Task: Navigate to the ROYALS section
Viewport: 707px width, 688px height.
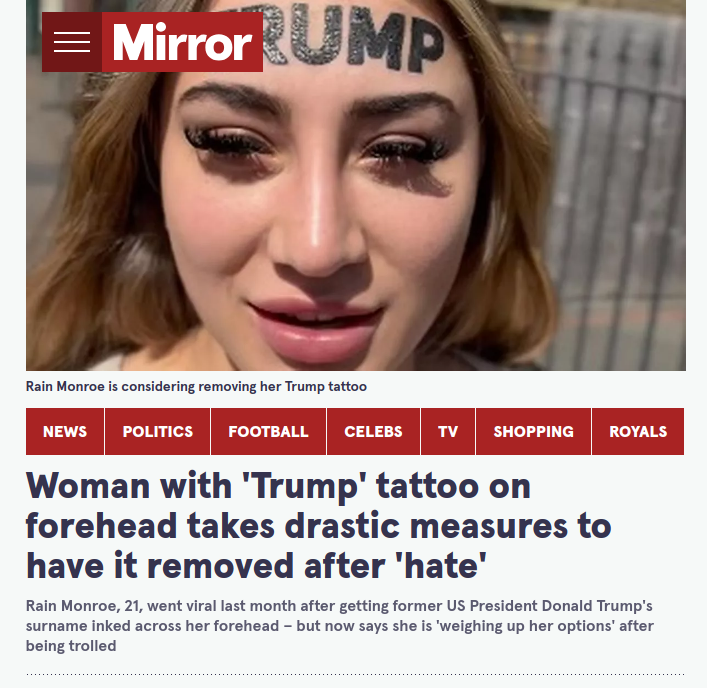Action: point(638,431)
